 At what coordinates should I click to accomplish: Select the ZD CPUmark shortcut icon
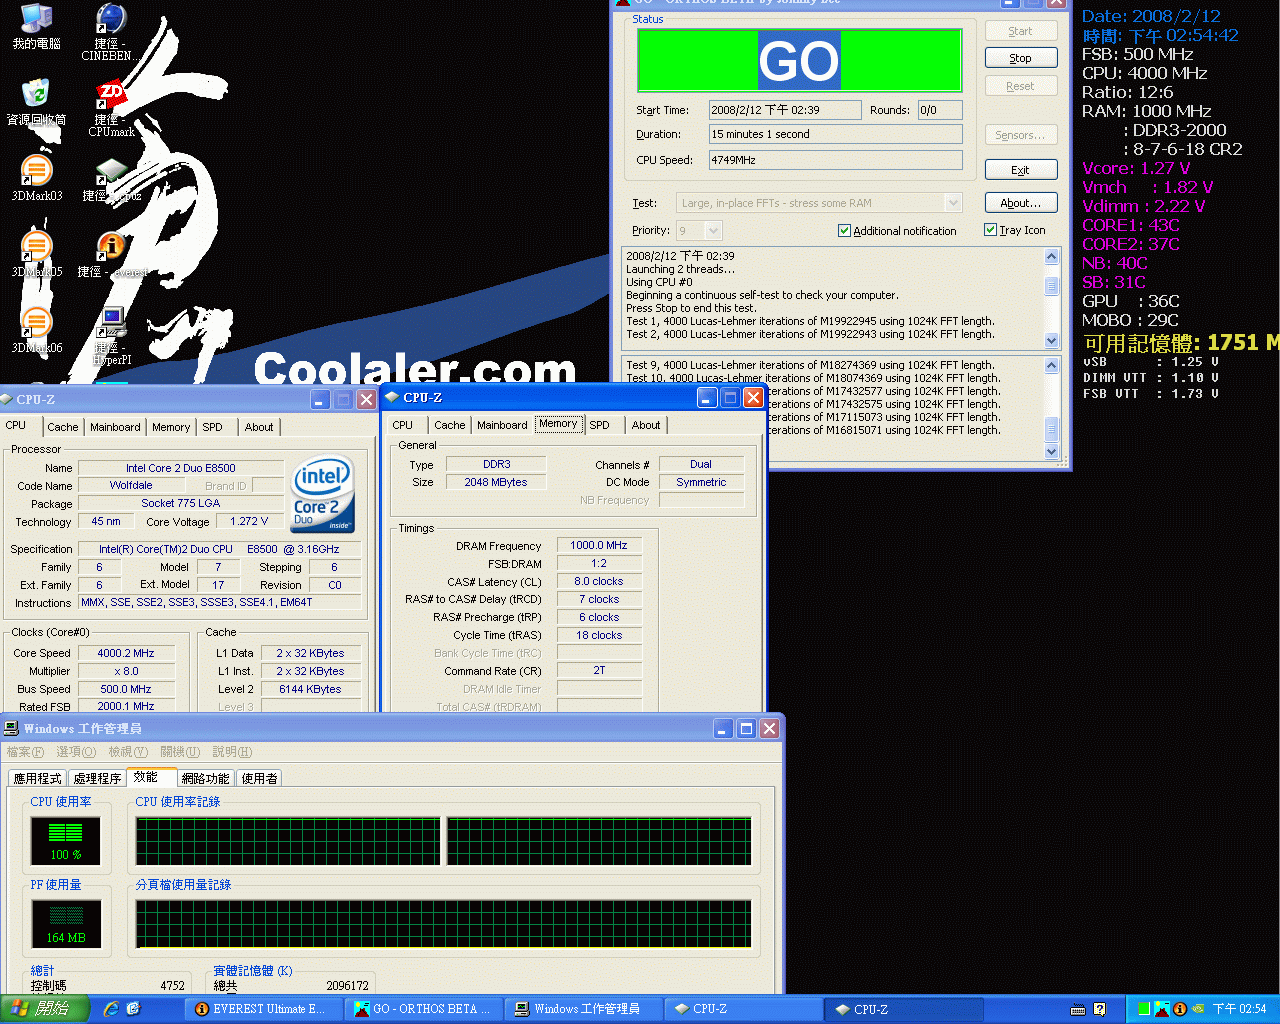(111, 108)
